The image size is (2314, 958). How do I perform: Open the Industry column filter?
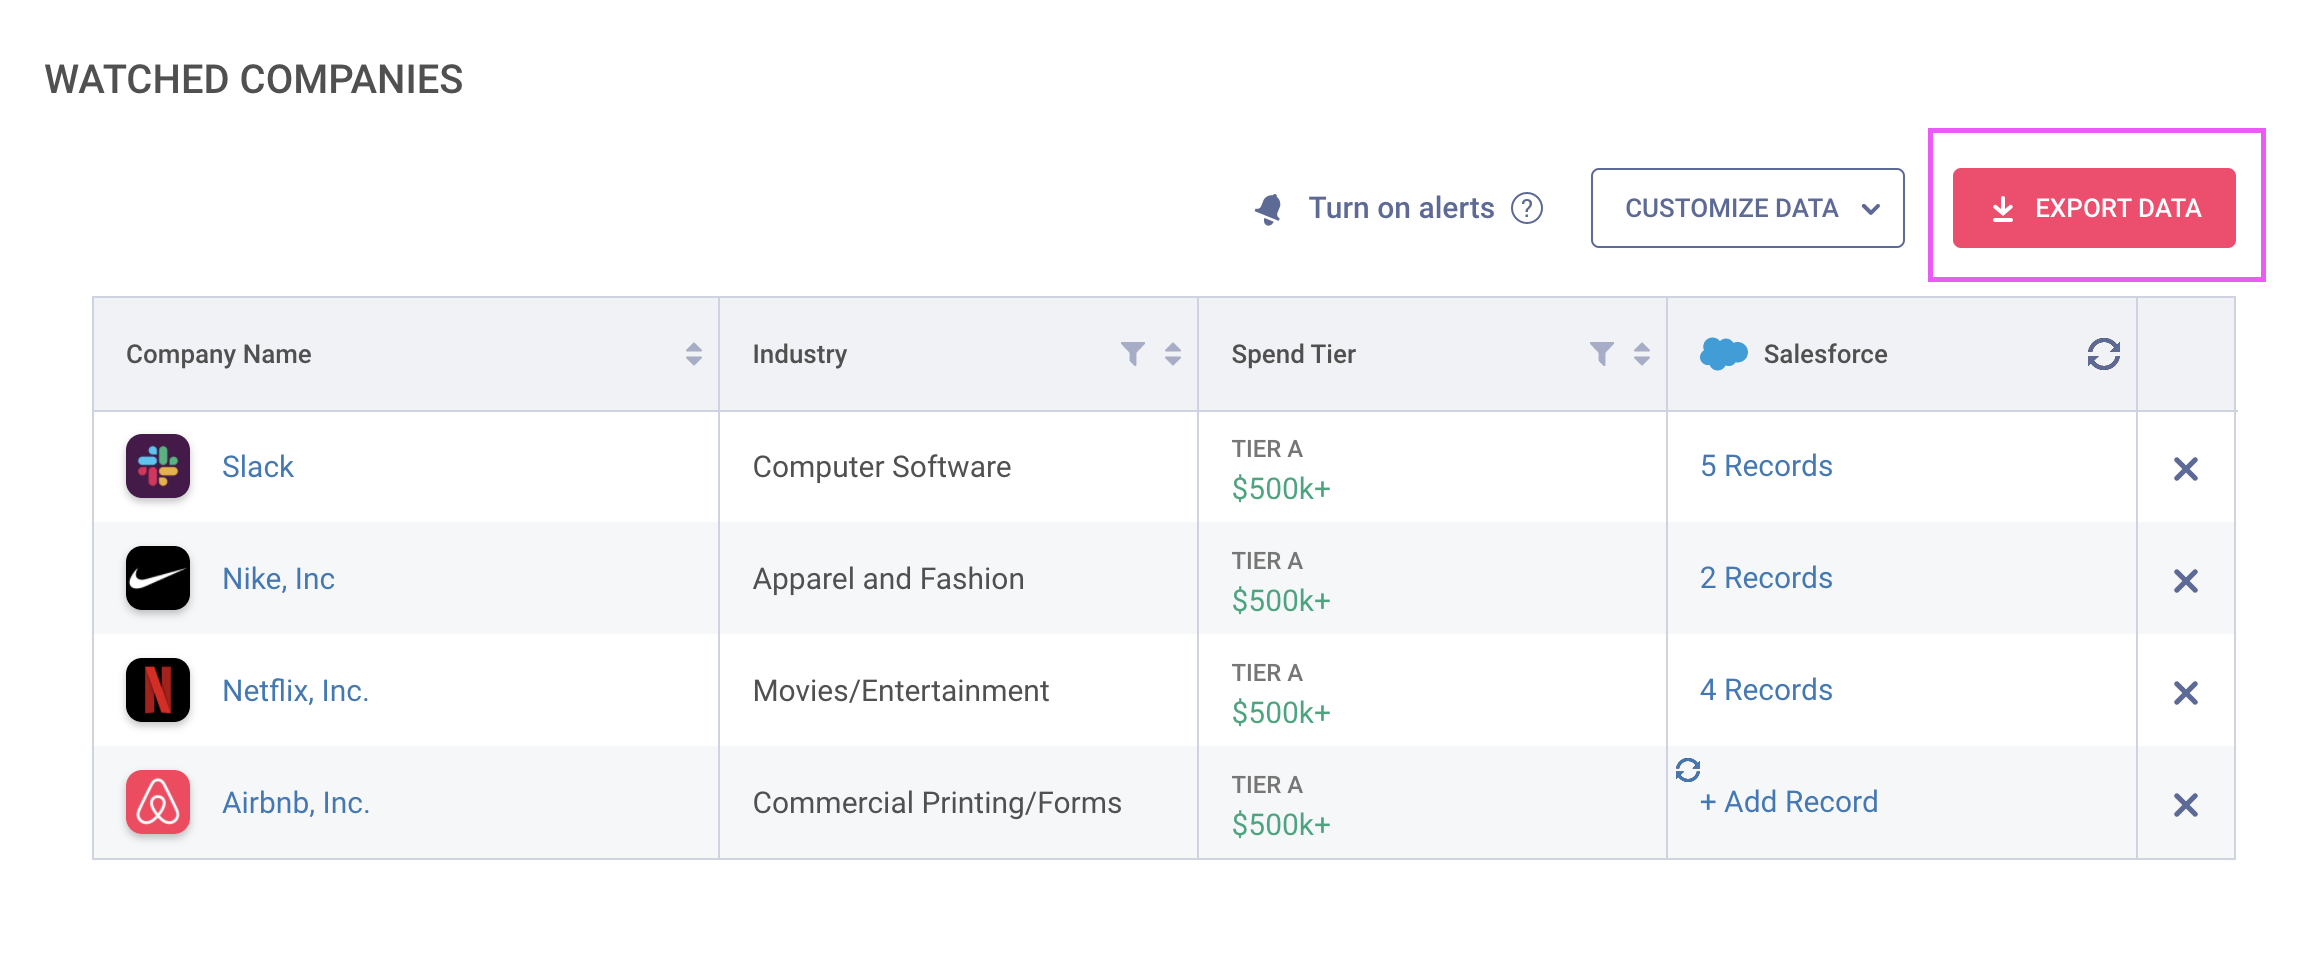click(x=1132, y=354)
